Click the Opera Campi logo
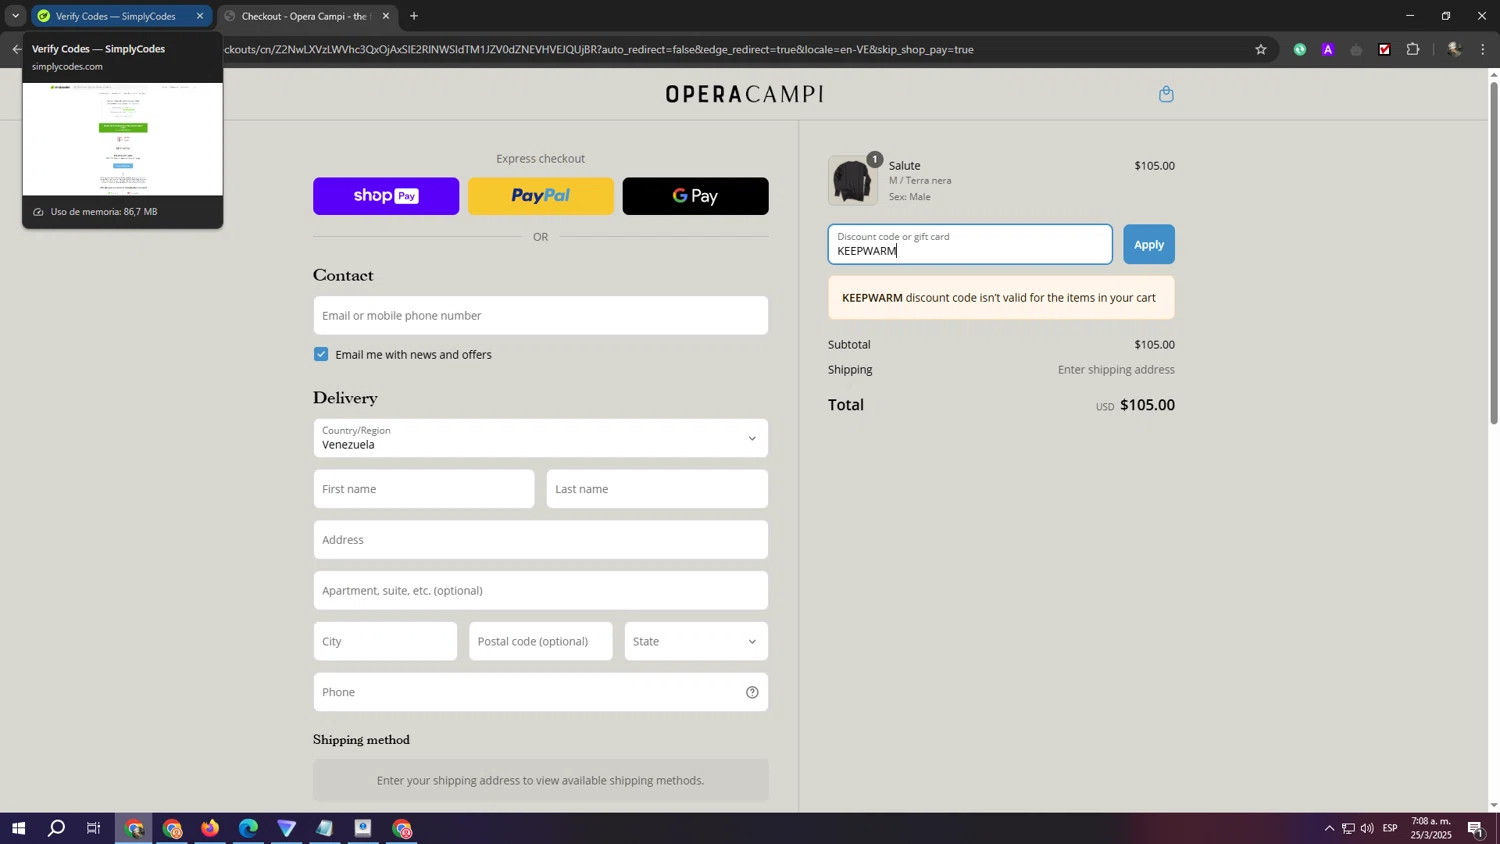The image size is (1500, 844). pos(745,94)
